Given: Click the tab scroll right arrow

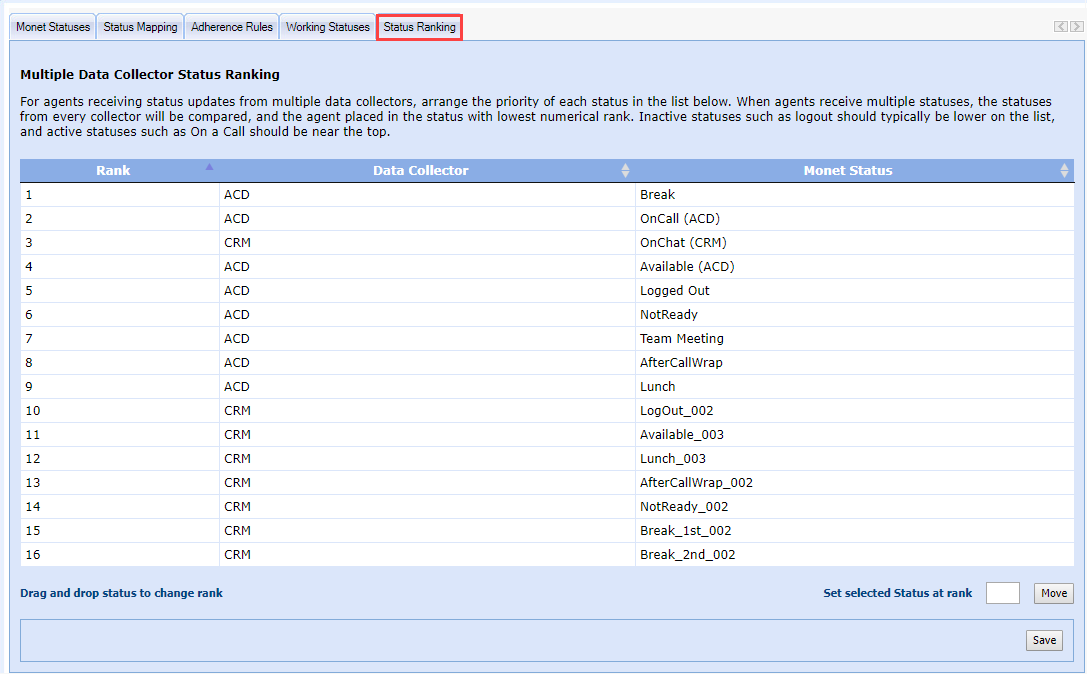Looking at the screenshot, I should tap(1076, 27).
